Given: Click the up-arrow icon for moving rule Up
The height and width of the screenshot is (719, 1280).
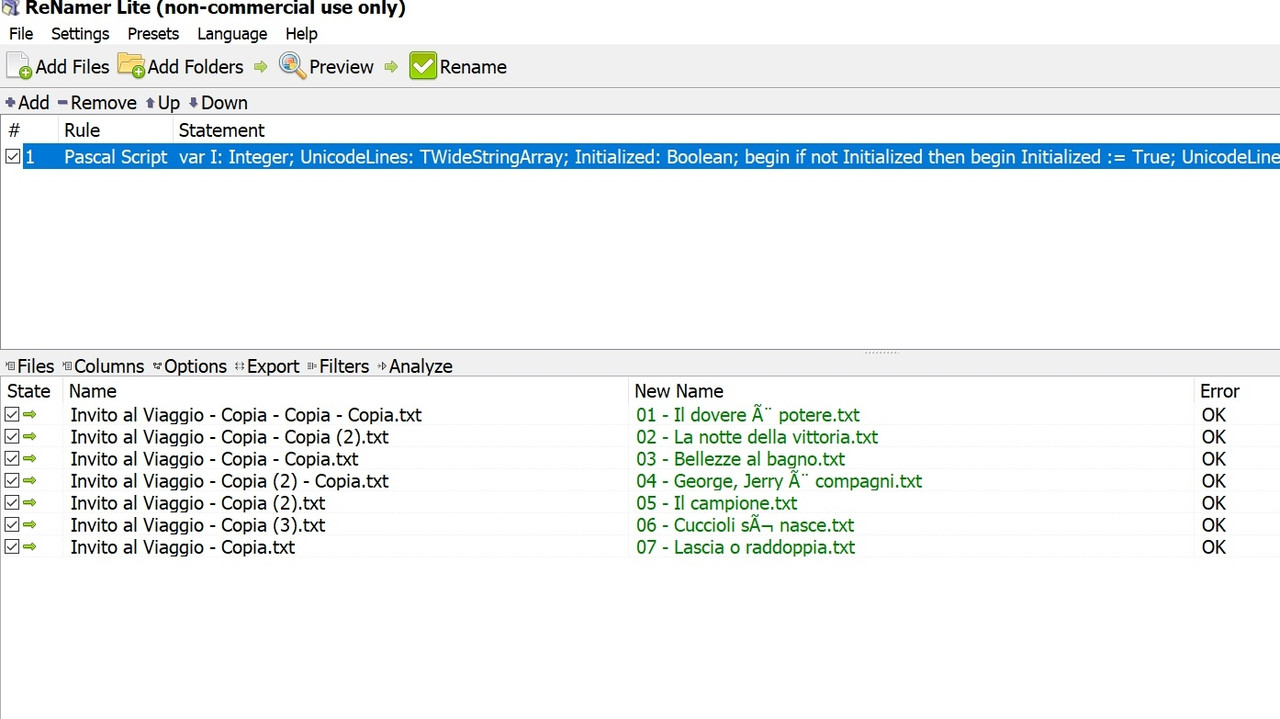Looking at the screenshot, I should [150, 103].
